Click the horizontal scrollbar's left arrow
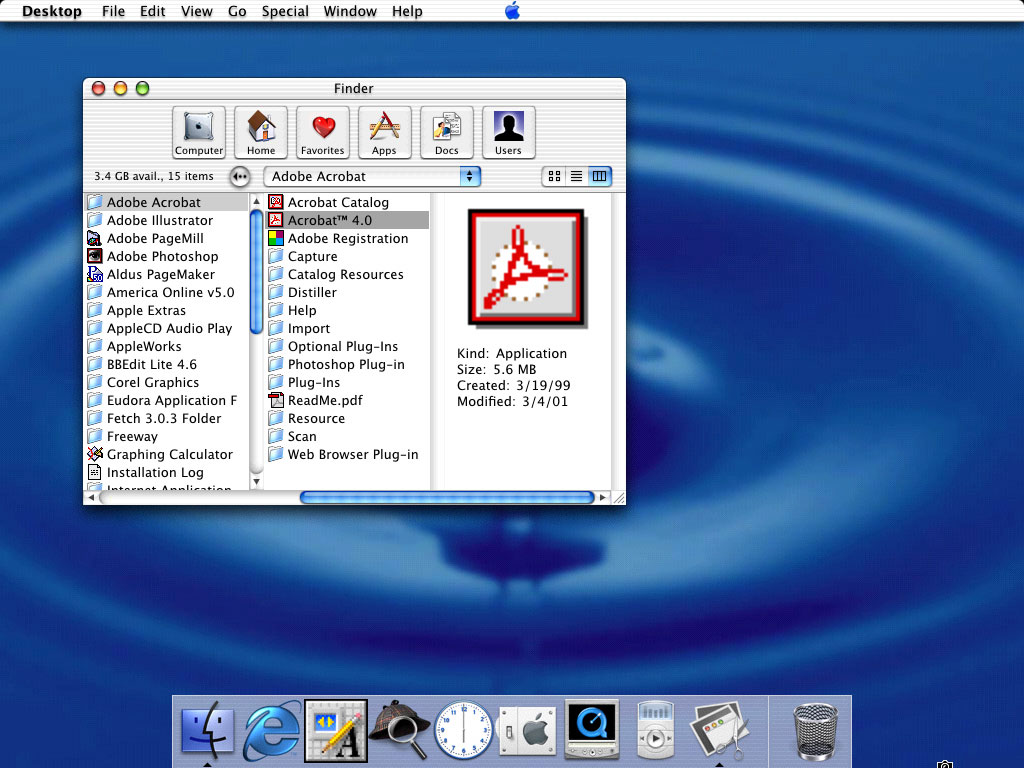This screenshot has height=768, width=1024. [x=91, y=498]
